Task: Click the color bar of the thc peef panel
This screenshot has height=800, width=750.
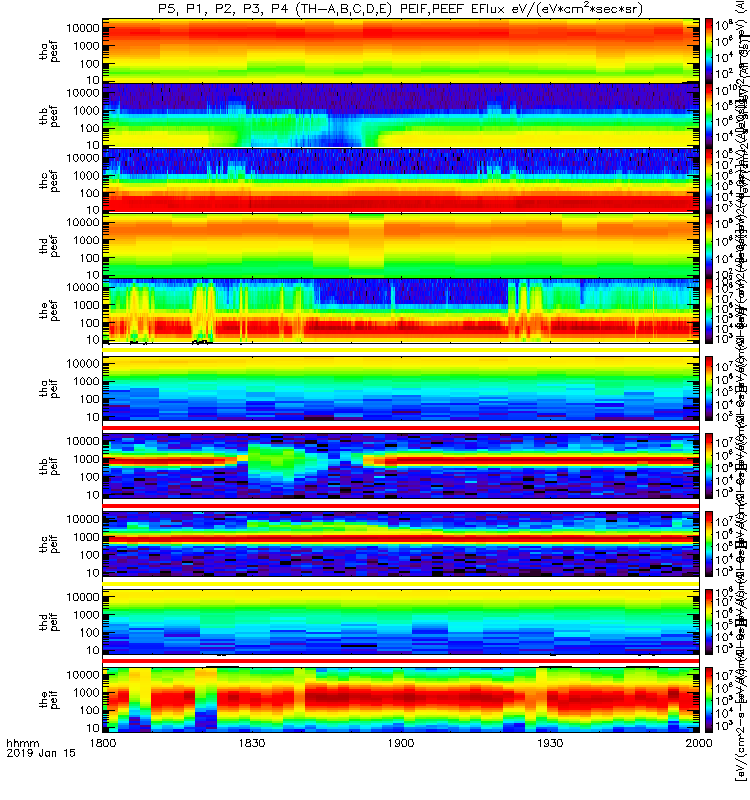Action: (x=709, y=181)
